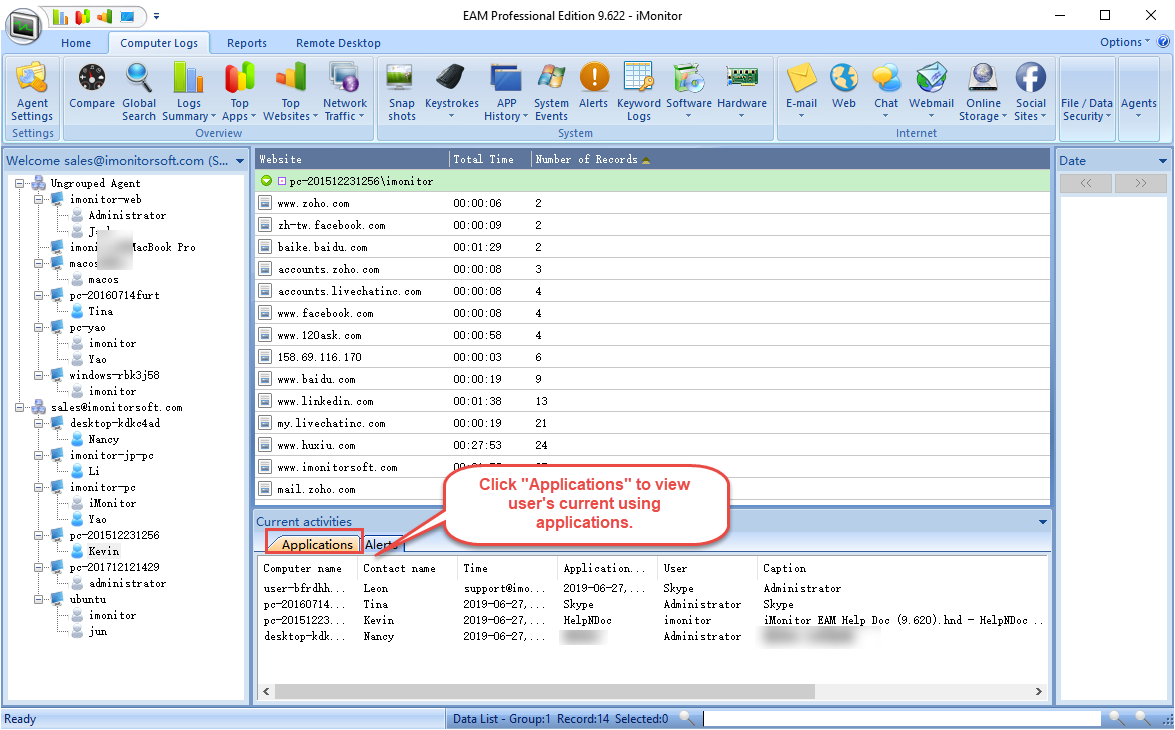Screen dimensions: 1175x730
Task: Click the horizontal scrollbar in activities list
Action: (x=545, y=691)
